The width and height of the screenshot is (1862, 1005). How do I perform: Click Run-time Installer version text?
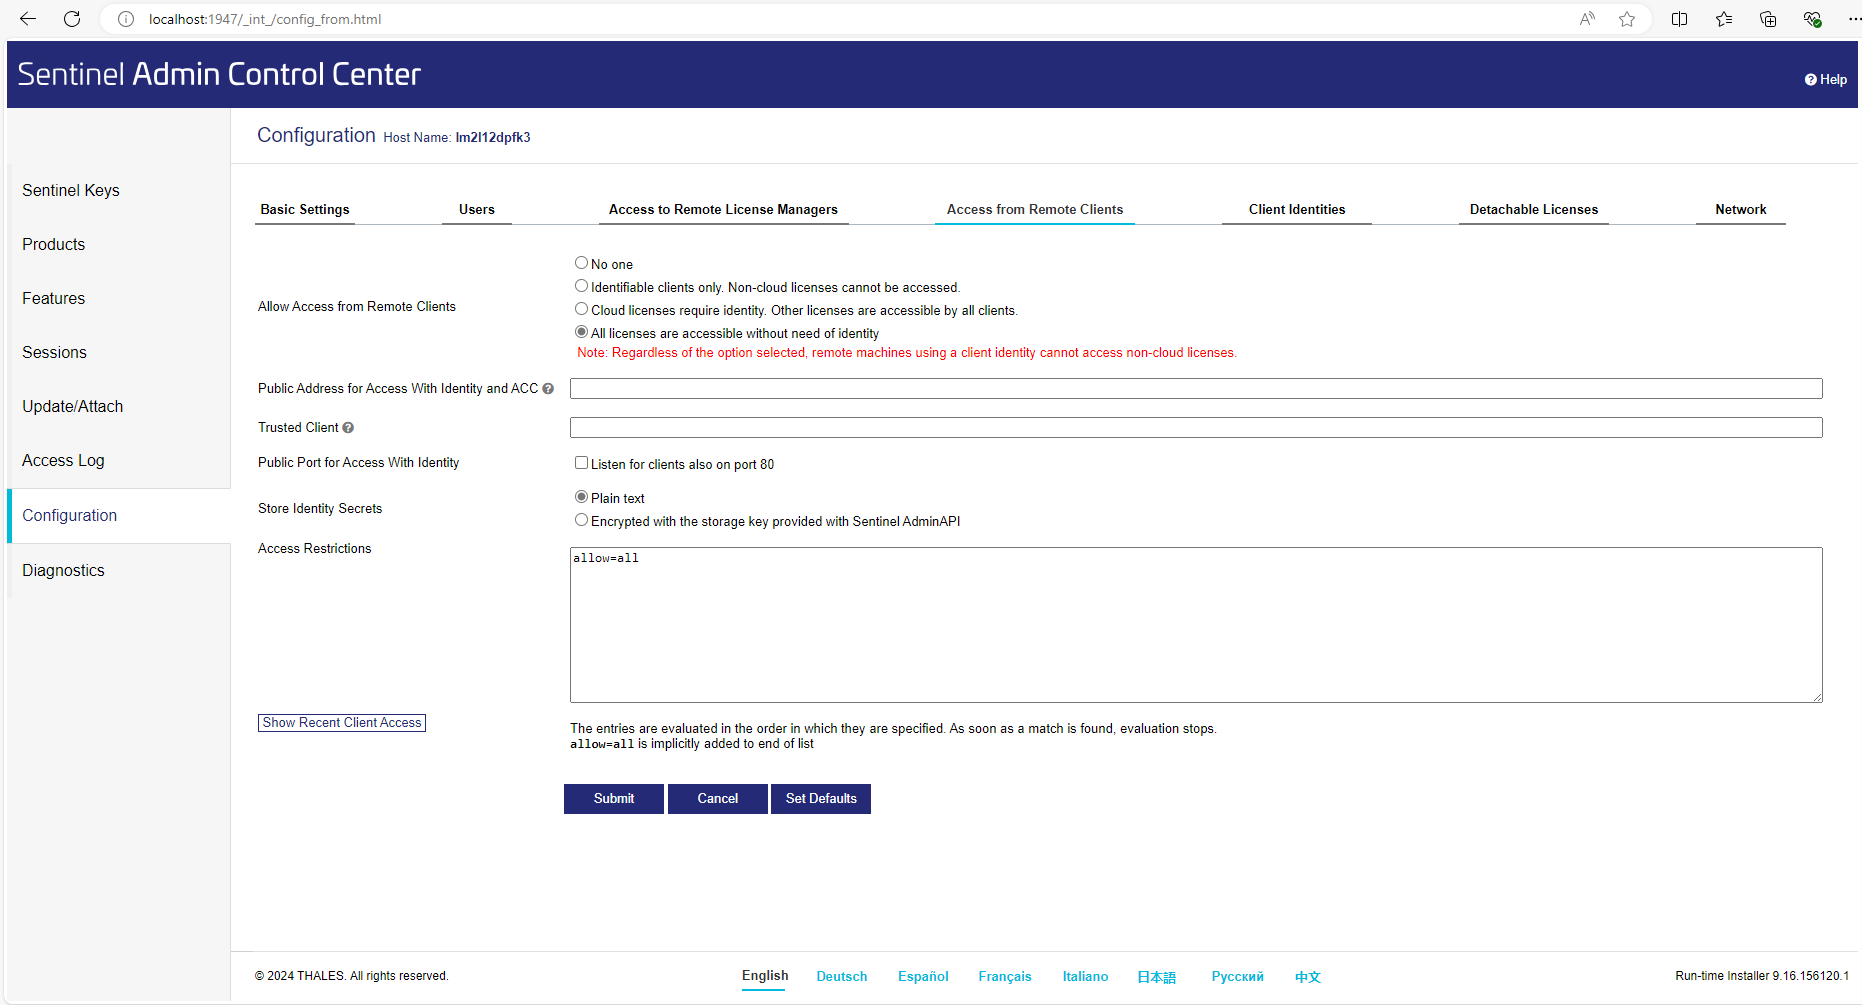[1762, 976]
